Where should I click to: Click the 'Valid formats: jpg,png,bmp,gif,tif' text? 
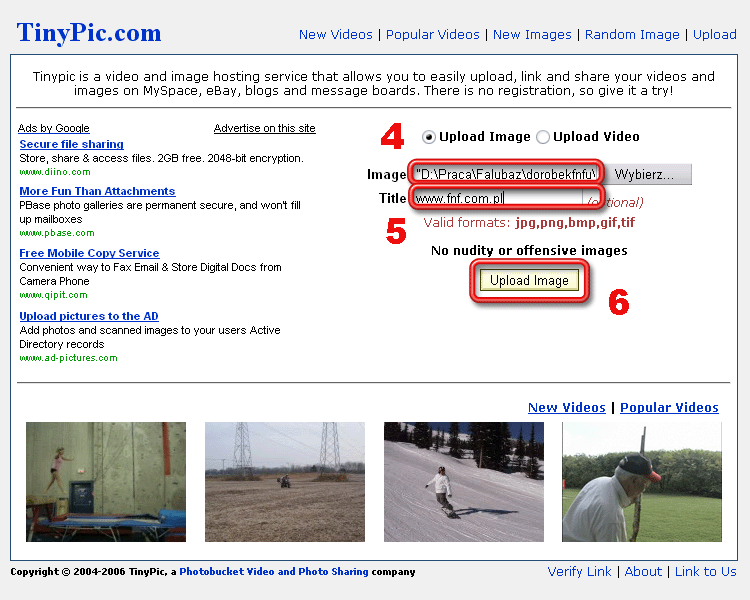point(529,223)
